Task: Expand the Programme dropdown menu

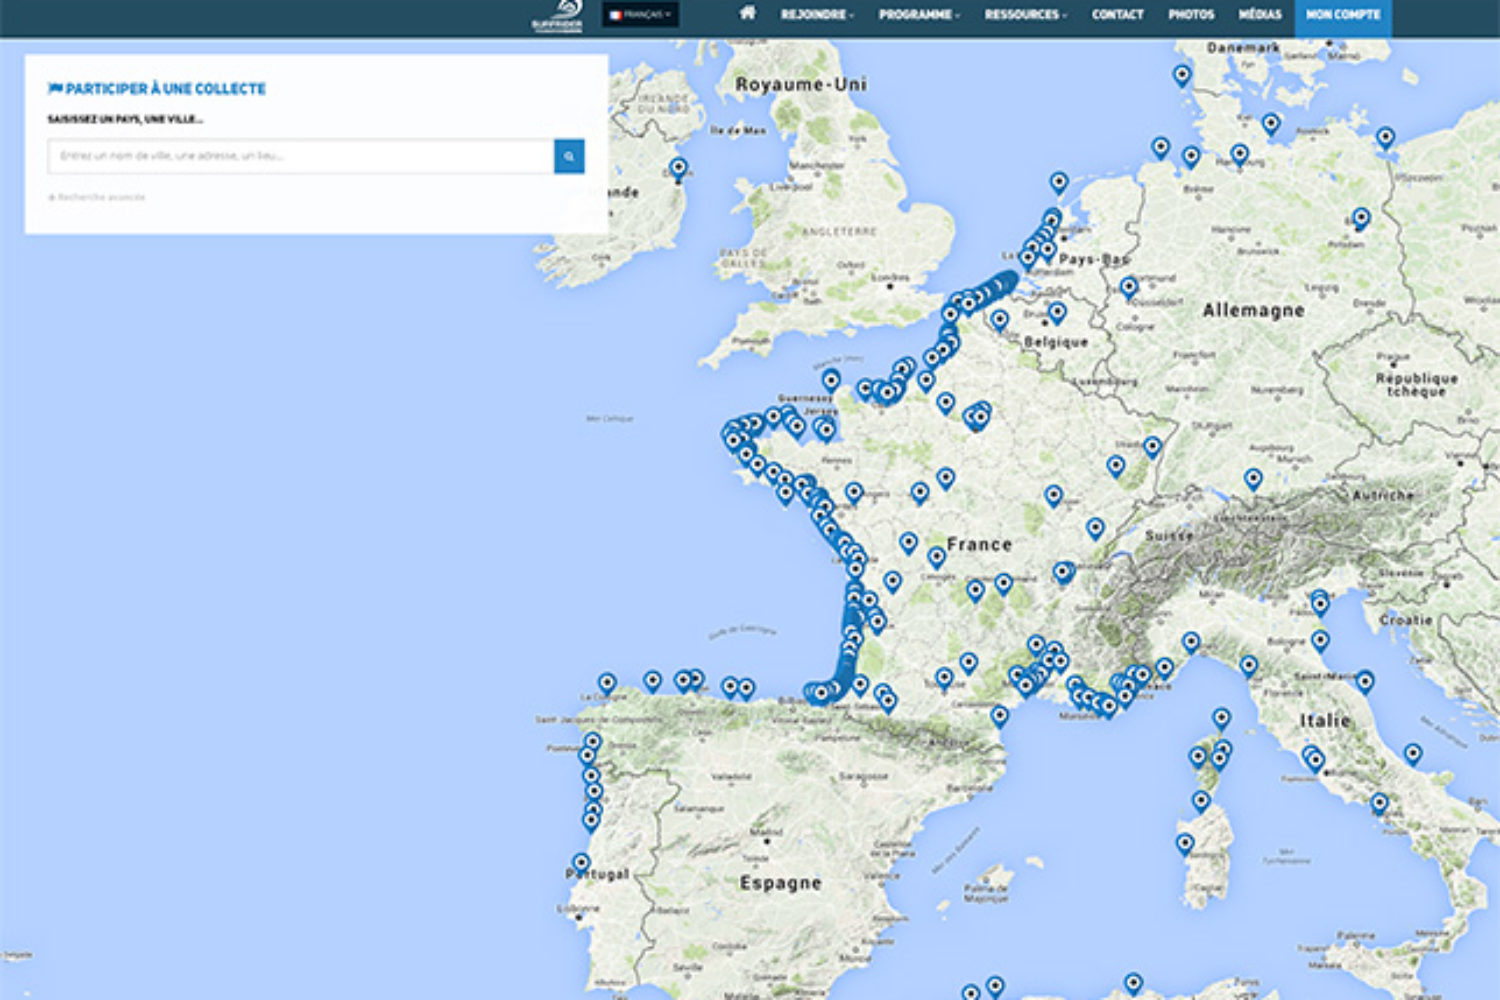Action: click(x=918, y=15)
